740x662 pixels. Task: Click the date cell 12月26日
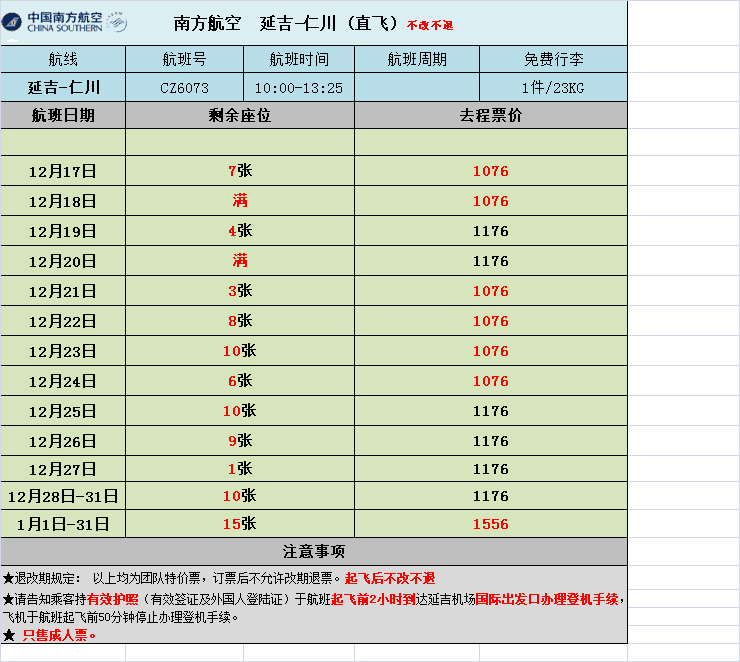63,441
